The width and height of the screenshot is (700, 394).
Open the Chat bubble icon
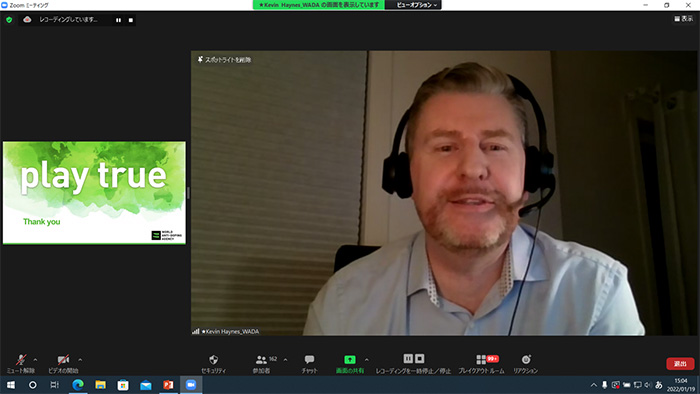click(309, 359)
